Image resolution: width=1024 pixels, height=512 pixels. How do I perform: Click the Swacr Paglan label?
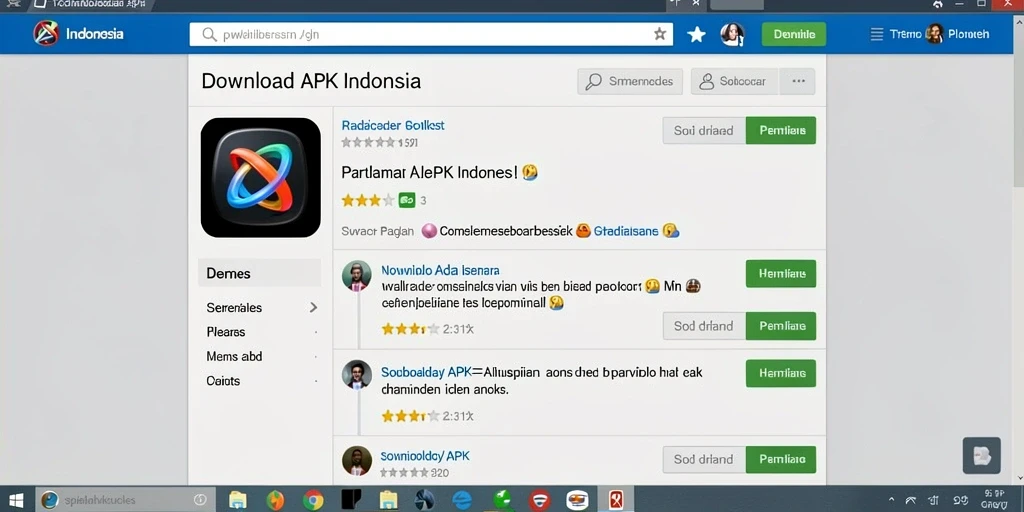(377, 231)
